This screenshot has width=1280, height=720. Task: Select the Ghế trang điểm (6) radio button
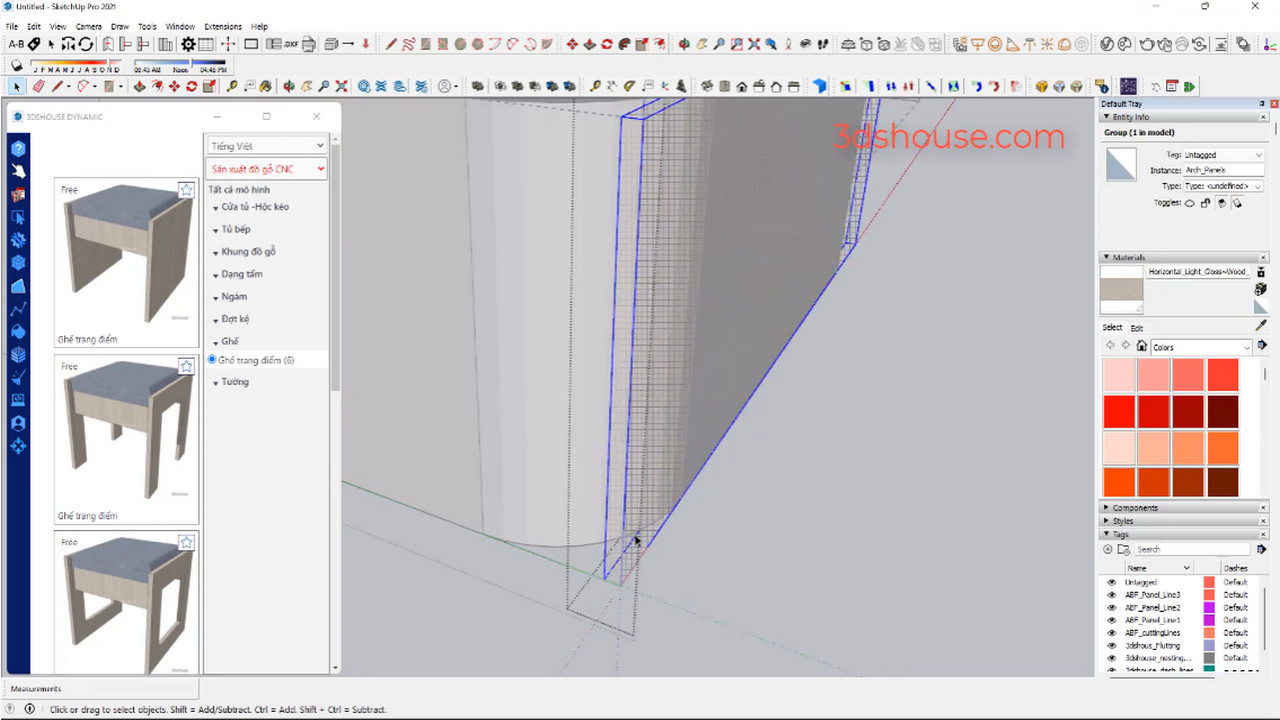pyautogui.click(x=212, y=359)
